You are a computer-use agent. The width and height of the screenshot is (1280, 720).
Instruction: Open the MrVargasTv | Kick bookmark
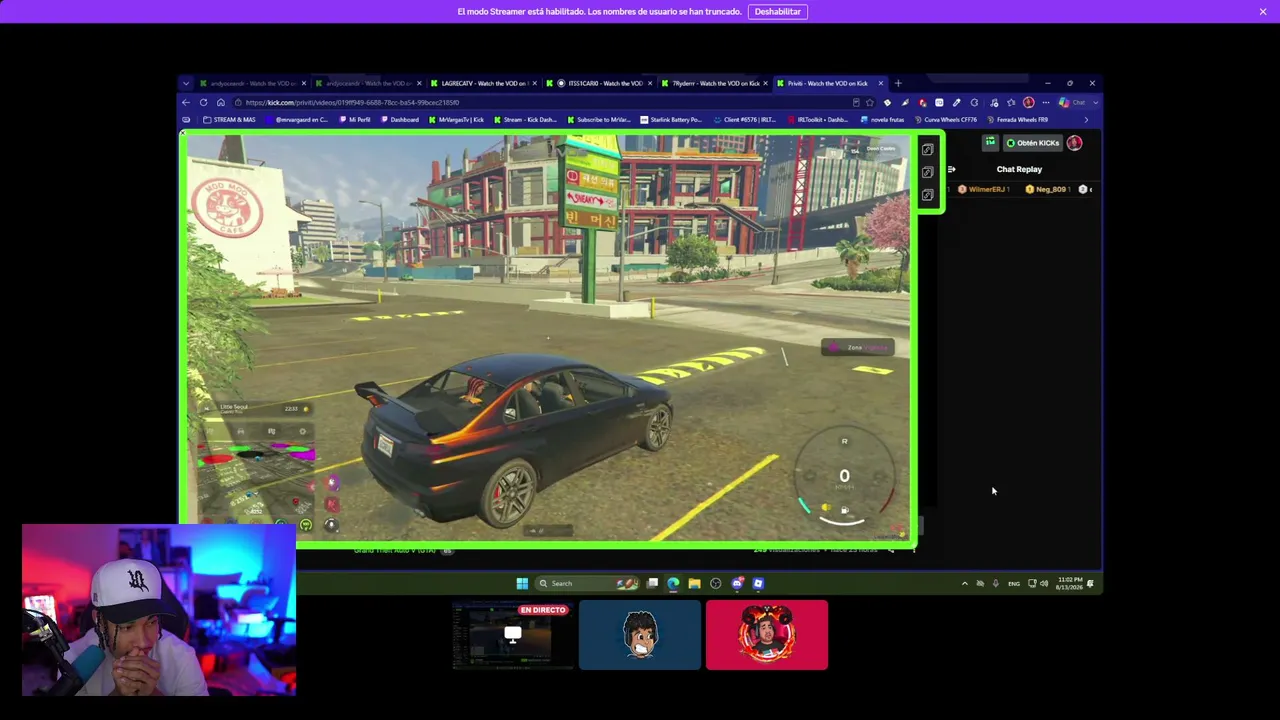pyautogui.click(x=457, y=120)
